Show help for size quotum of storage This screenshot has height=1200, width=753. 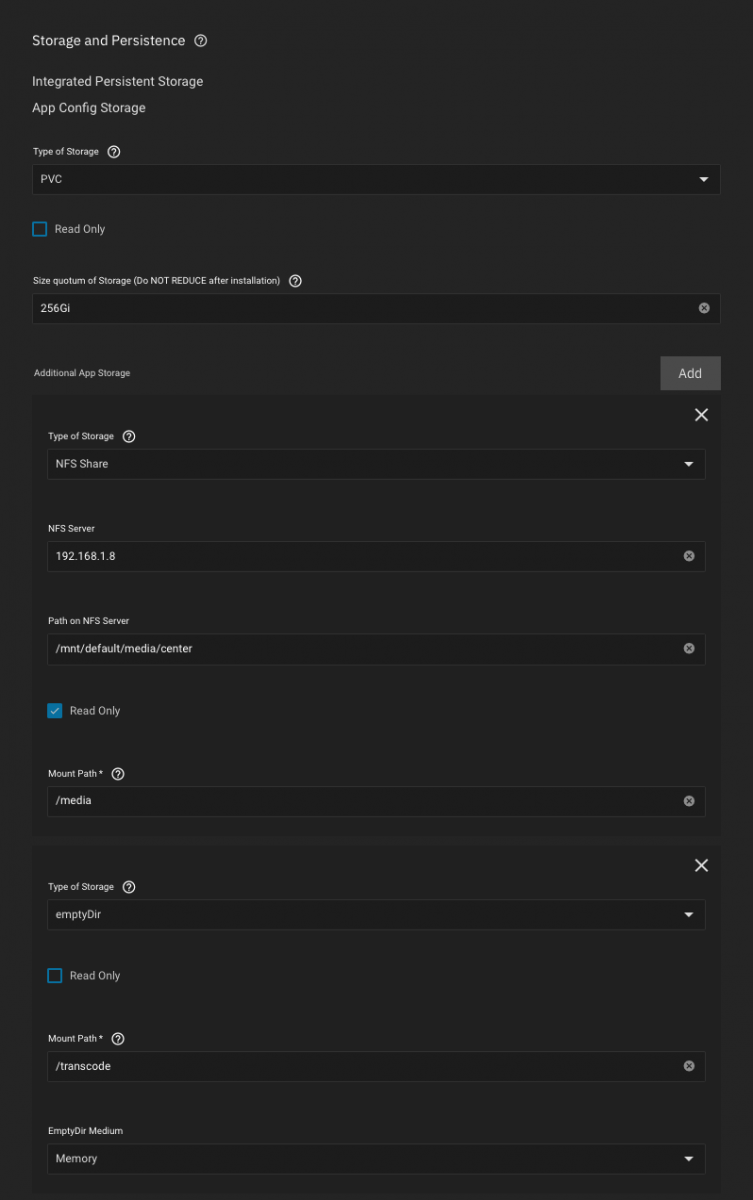295,281
